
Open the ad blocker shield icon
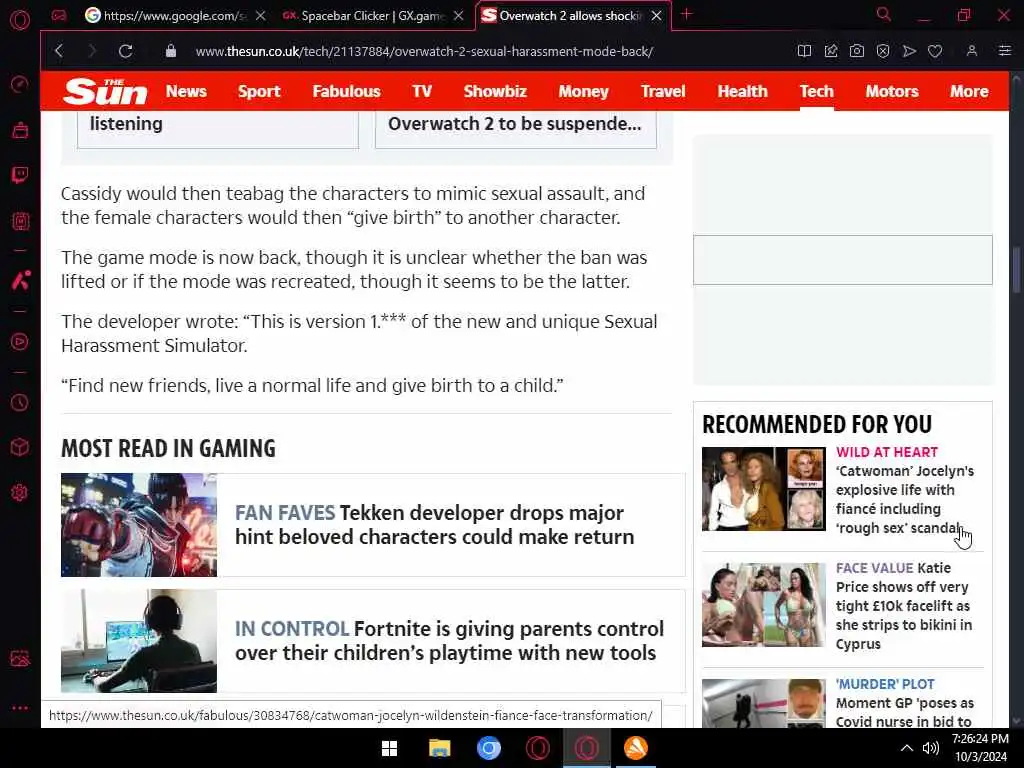tap(883, 51)
